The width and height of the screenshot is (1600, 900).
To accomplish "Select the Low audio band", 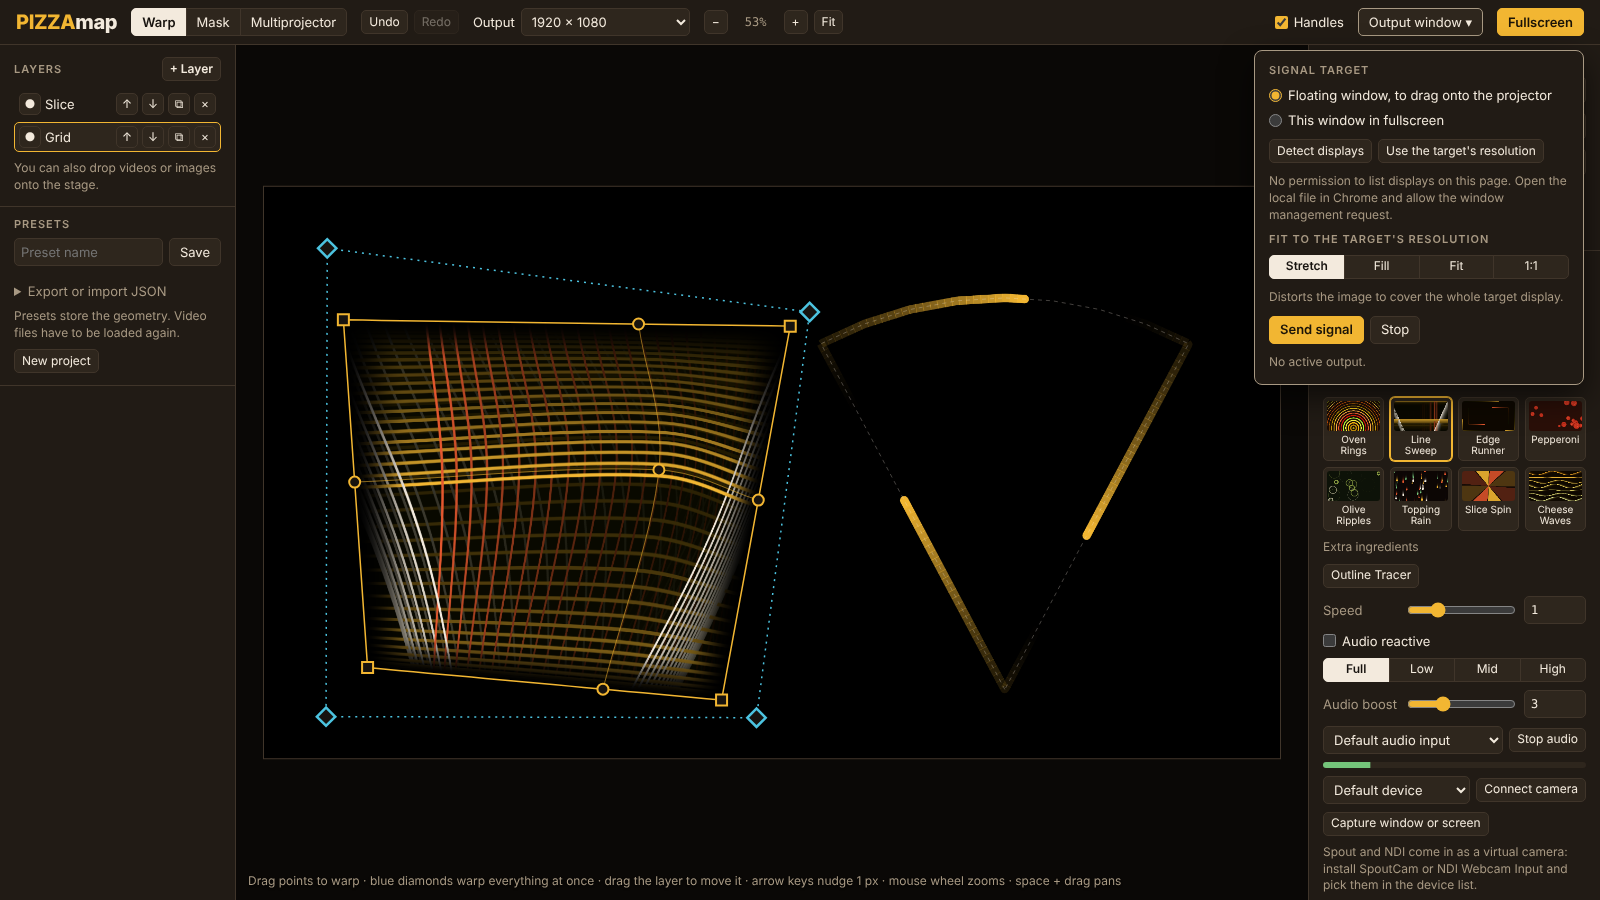I will pos(1421,669).
